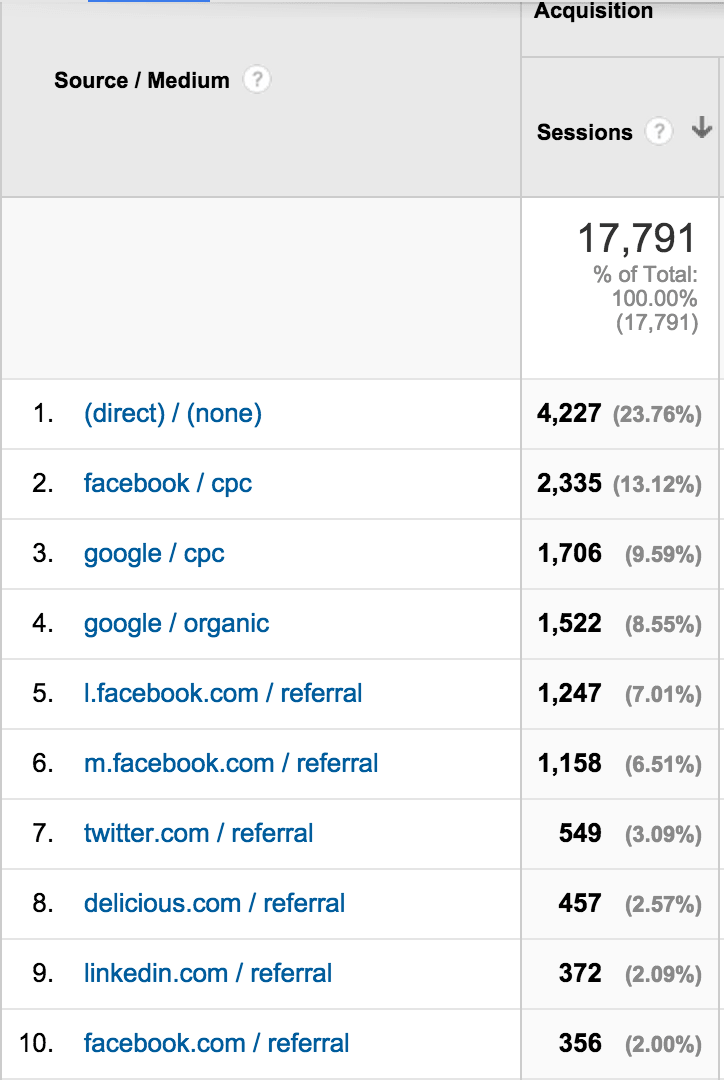Open the l.facebook.com / referral link
The width and height of the screenshot is (724, 1084).
coord(223,693)
